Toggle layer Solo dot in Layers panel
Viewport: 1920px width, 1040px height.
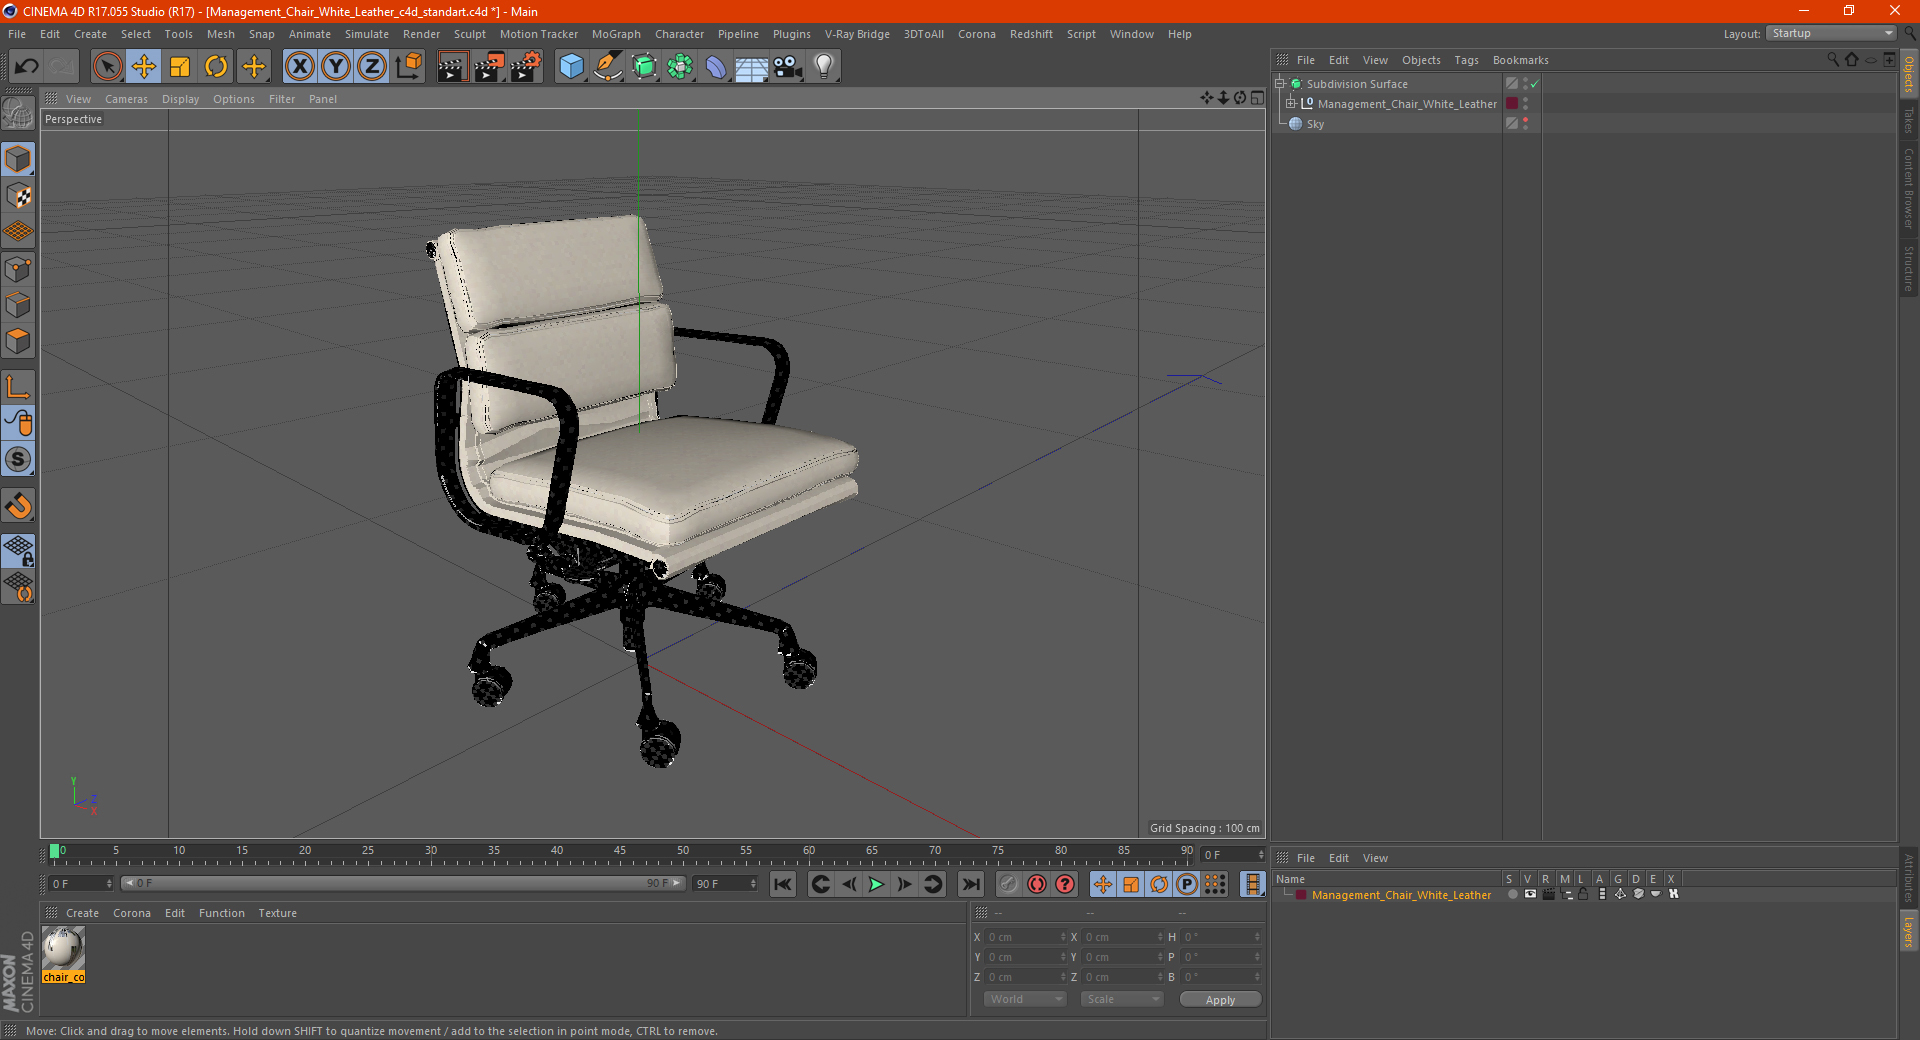pos(1512,894)
